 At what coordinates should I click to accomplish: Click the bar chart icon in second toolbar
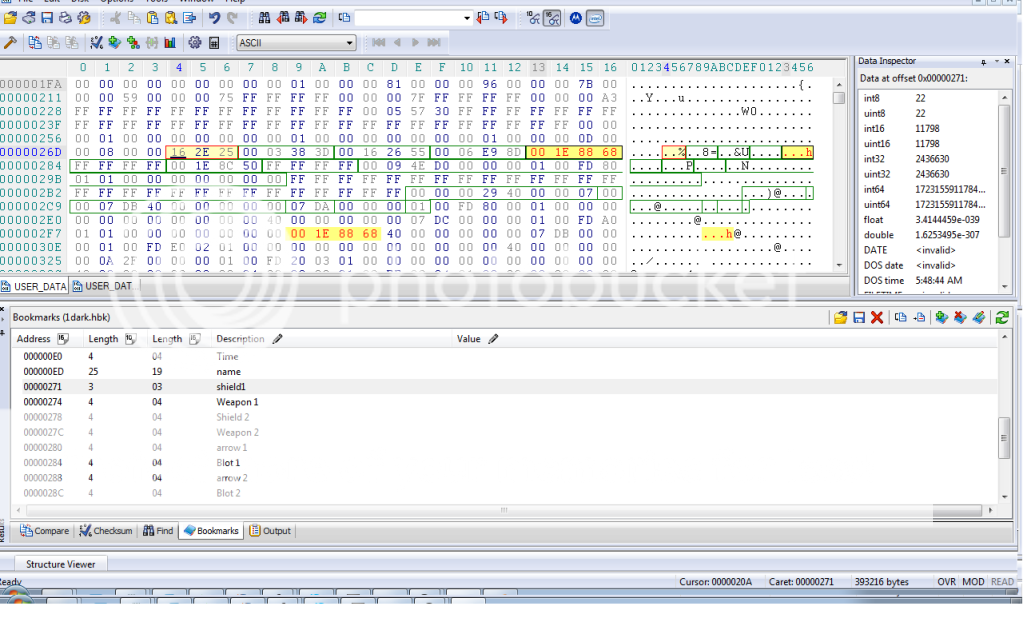click(170, 43)
